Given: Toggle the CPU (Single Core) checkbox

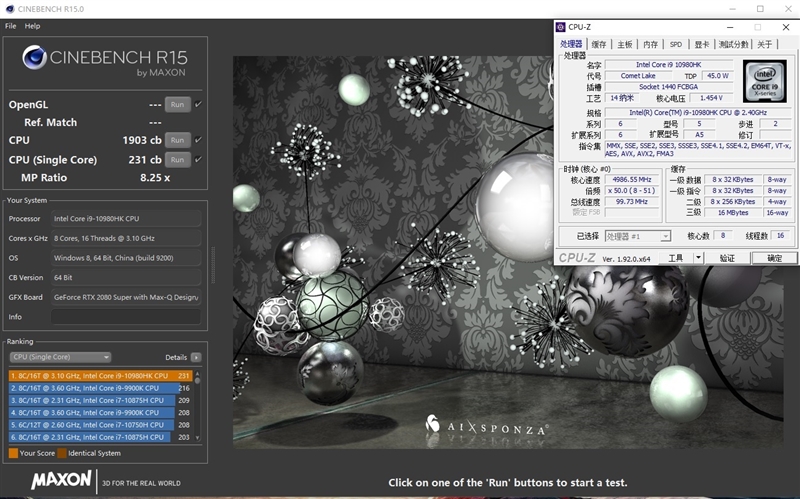Looking at the screenshot, I should click(198, 160).
